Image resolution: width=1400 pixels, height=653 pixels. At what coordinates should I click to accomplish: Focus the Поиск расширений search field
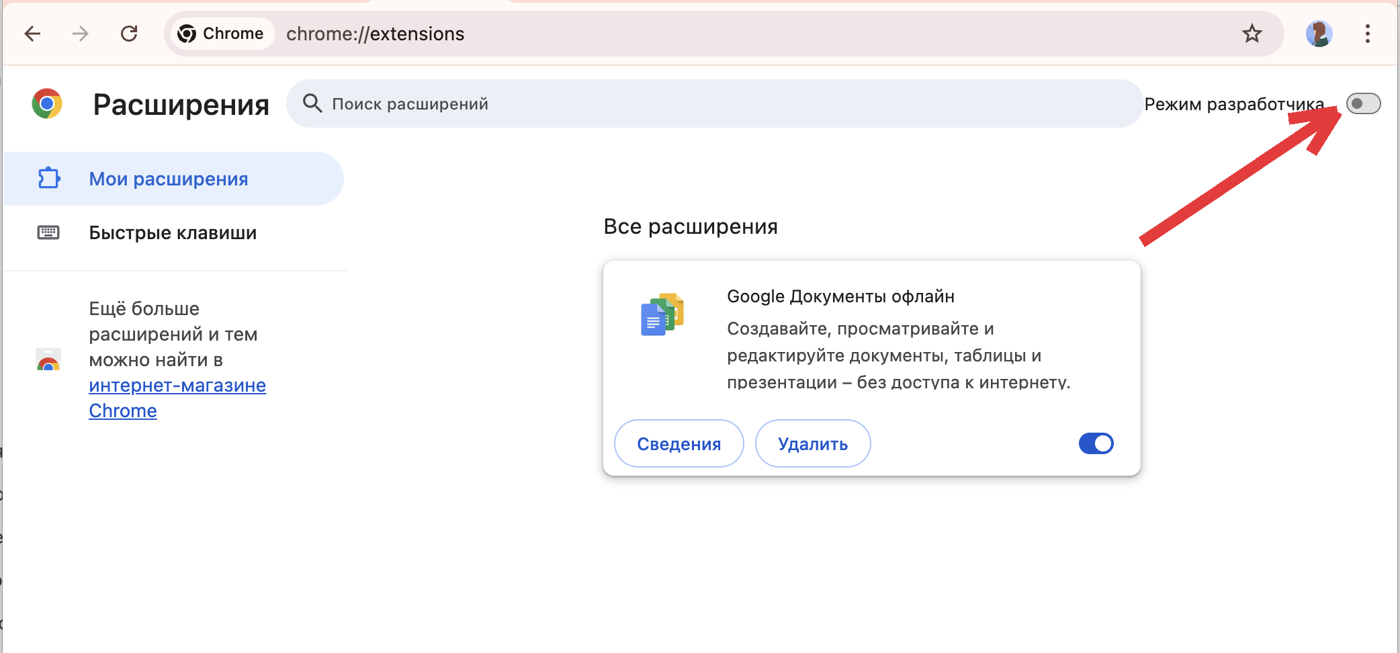(x=714, y=103)
